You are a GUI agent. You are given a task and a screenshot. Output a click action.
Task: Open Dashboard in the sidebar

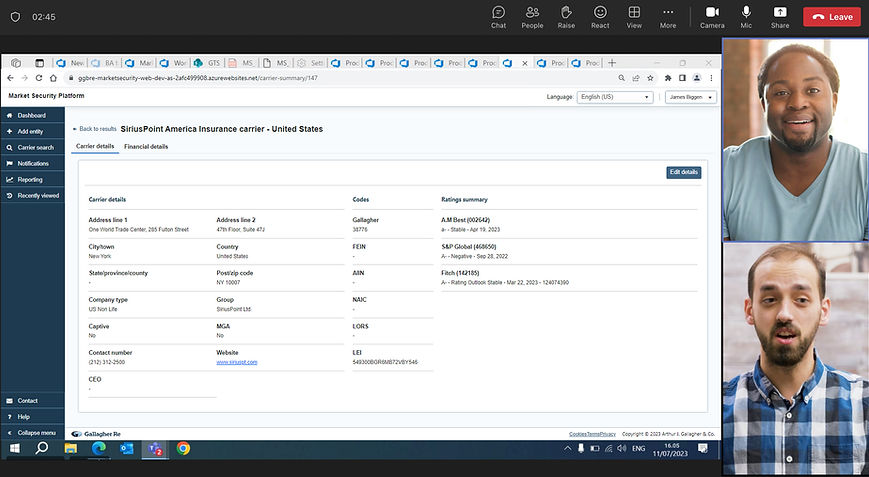click(x=32, y=115)
